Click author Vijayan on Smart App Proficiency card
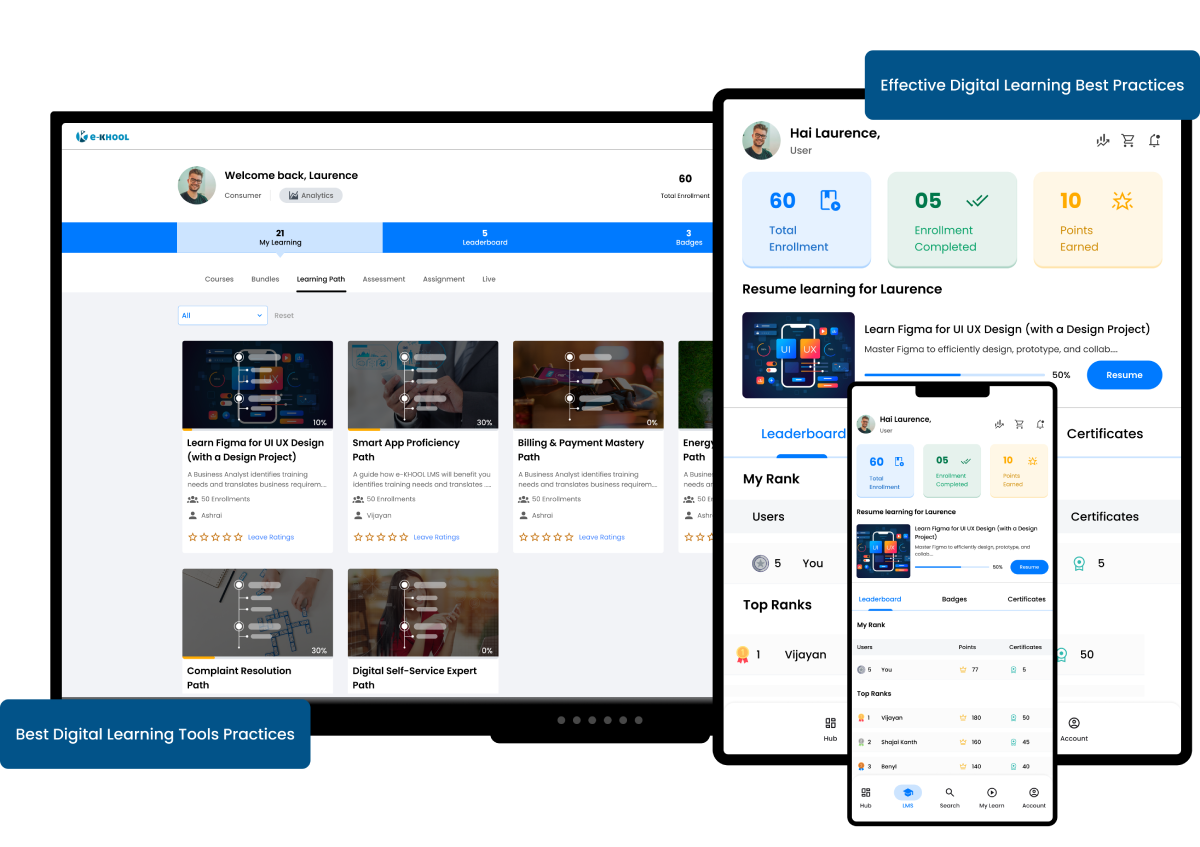The image size is (1200, 847). coord(379,516)
